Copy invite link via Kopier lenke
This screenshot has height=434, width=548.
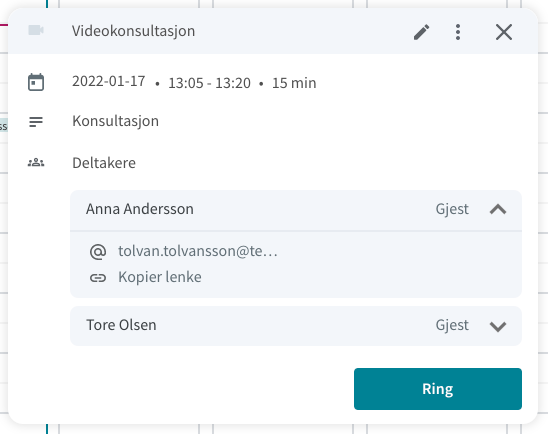point(160,277)
